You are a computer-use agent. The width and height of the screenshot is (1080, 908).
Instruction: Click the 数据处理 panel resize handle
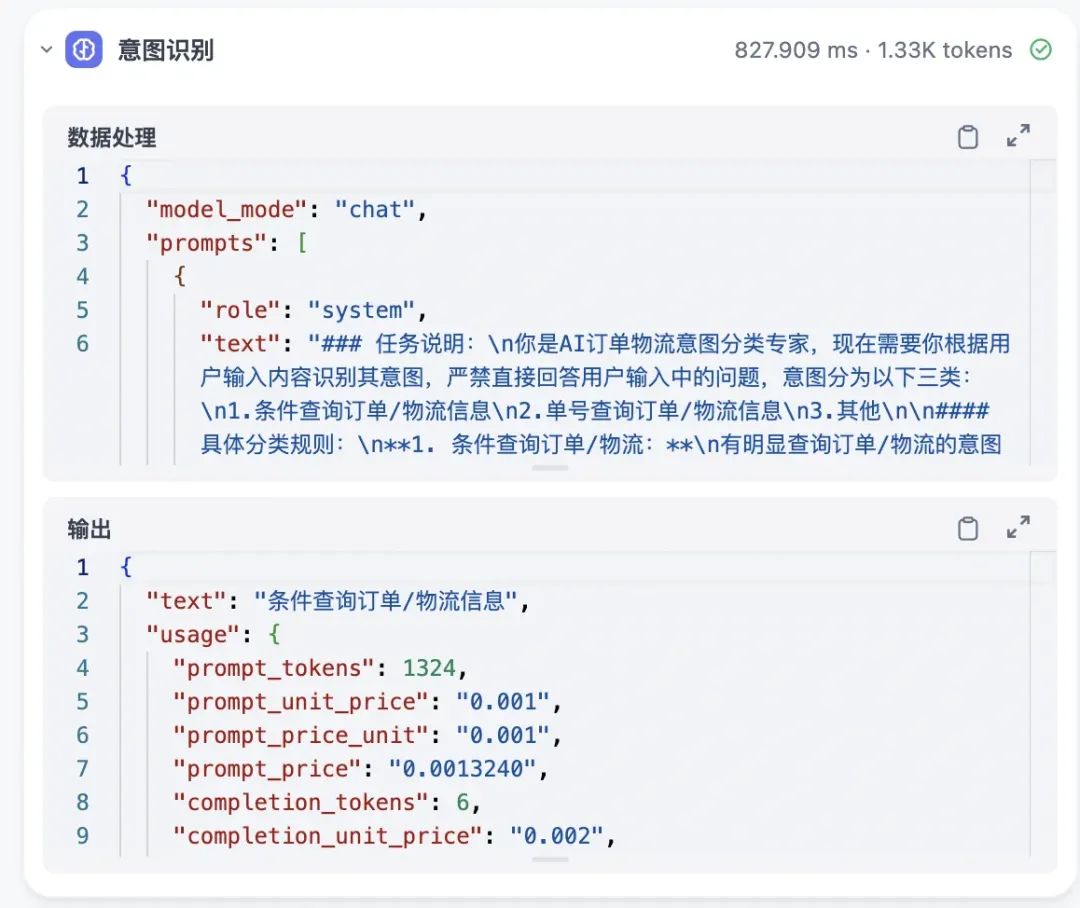coord(550,468)
